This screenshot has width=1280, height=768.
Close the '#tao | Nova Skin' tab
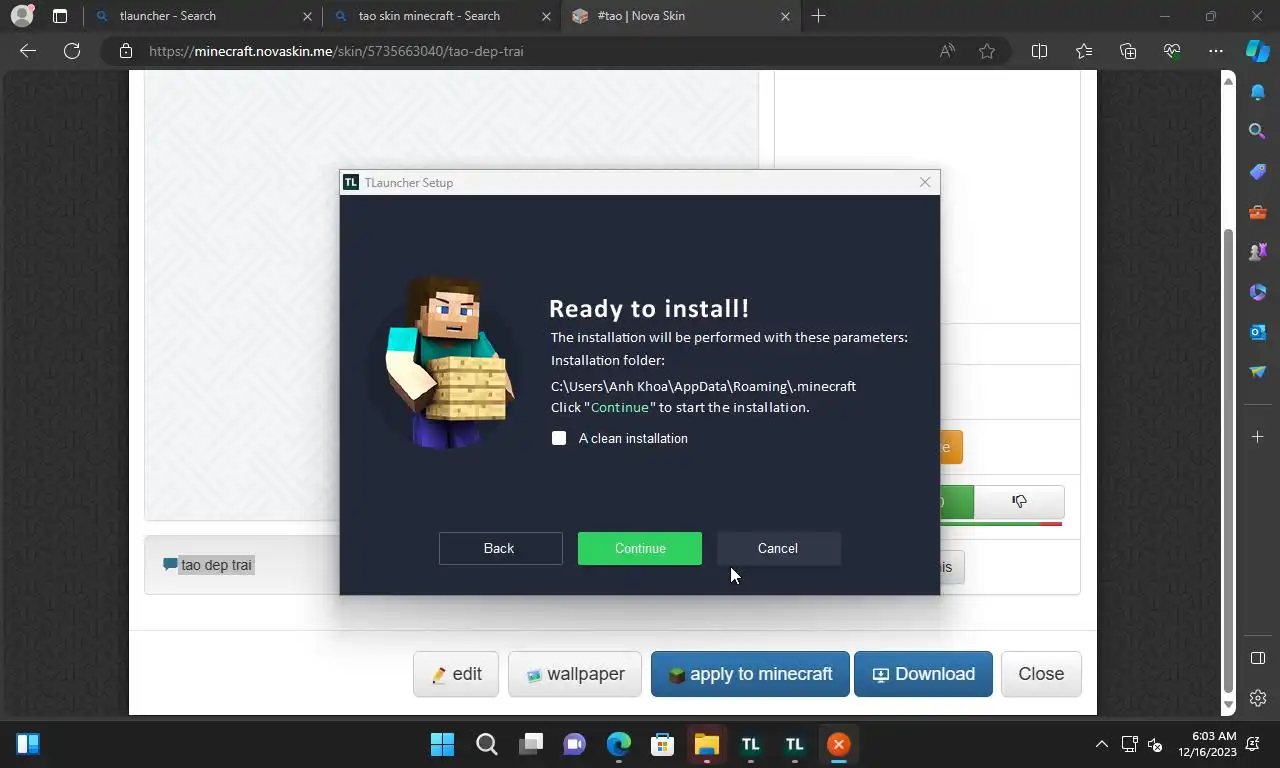pyautogui.click(x=785, y=16)
